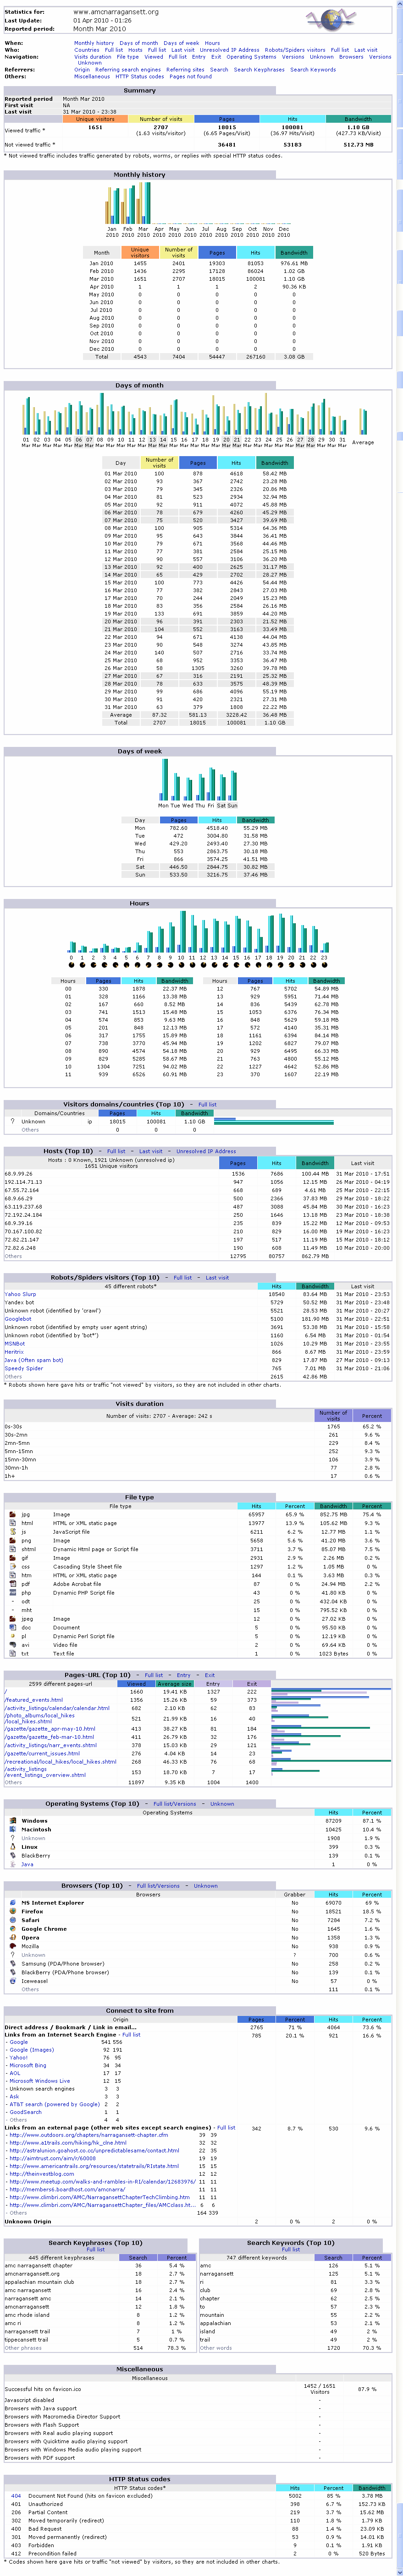Open the Miscellaneous navigation link
This screenshot has height=2576, width=403.
pos(92,76)
